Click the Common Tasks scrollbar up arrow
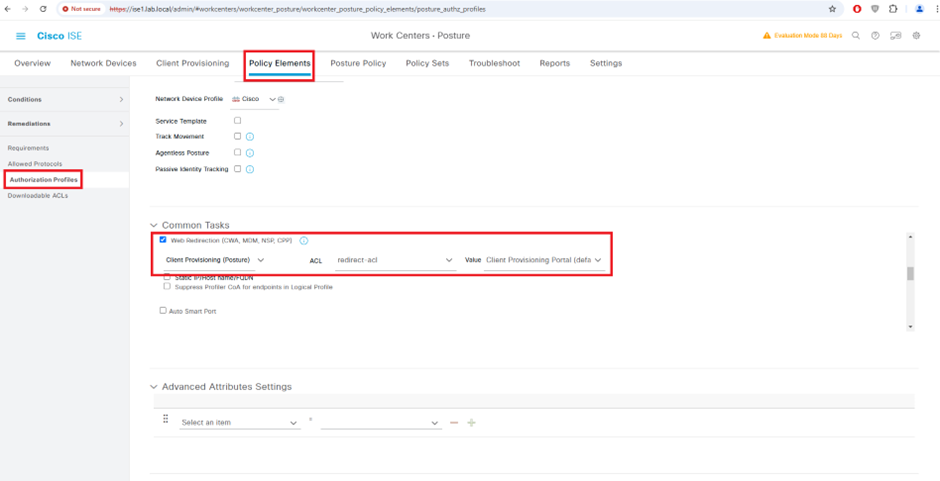The width and height of the screenshot is (940, 481). [x=911, y=237]
